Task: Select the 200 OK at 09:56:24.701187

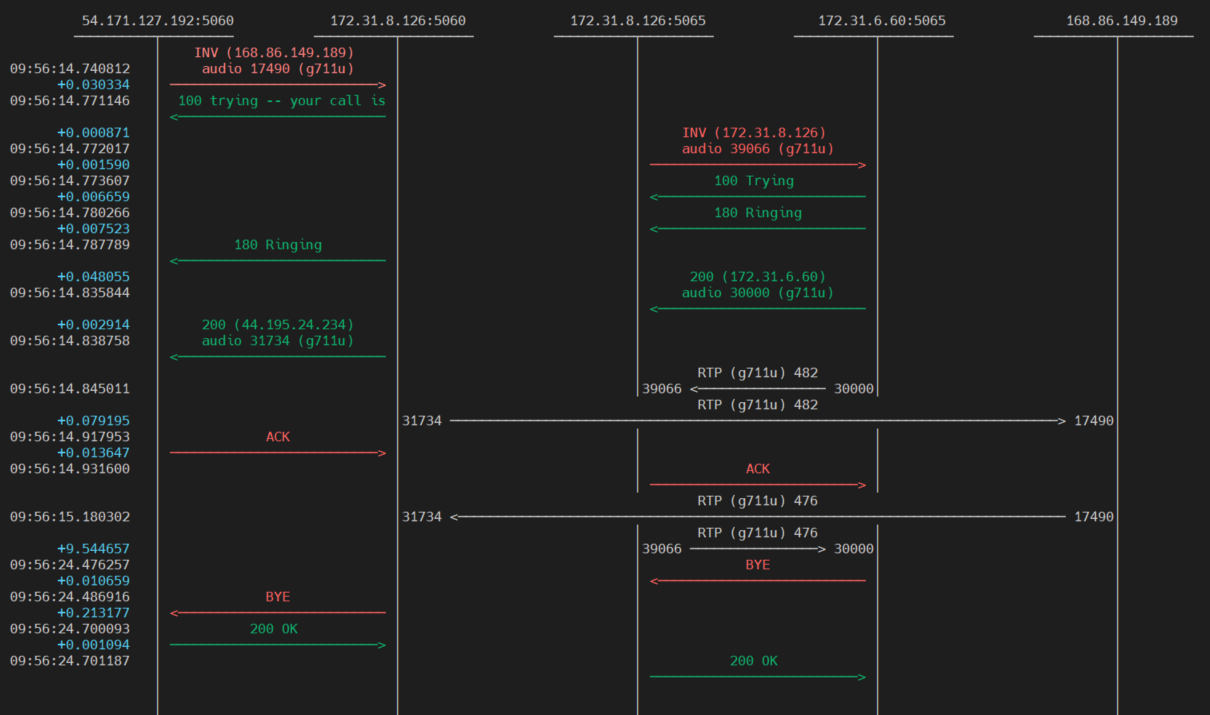Action: coord(754,660)
